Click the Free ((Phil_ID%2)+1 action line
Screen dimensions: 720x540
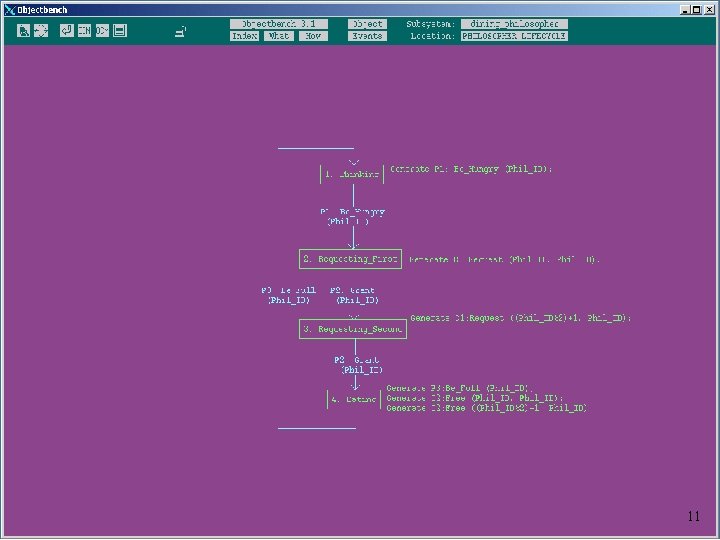pos(487,408)
